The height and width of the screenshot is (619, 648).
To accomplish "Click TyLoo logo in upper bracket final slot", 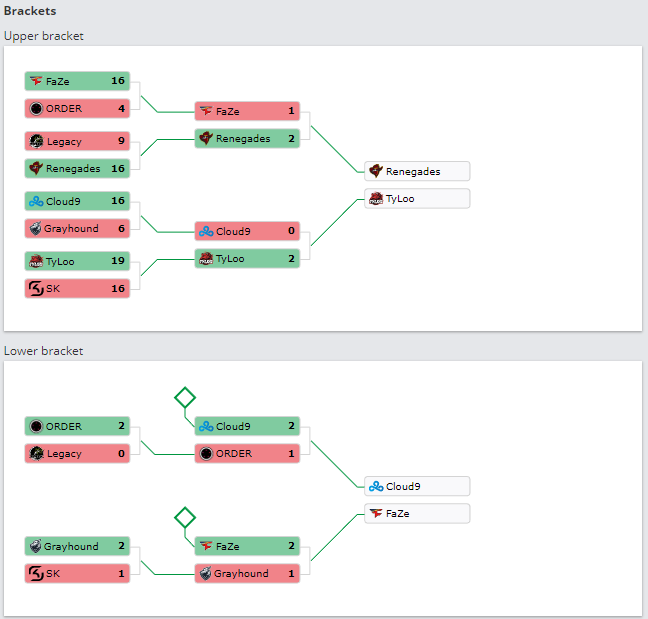I will (376, 198).
